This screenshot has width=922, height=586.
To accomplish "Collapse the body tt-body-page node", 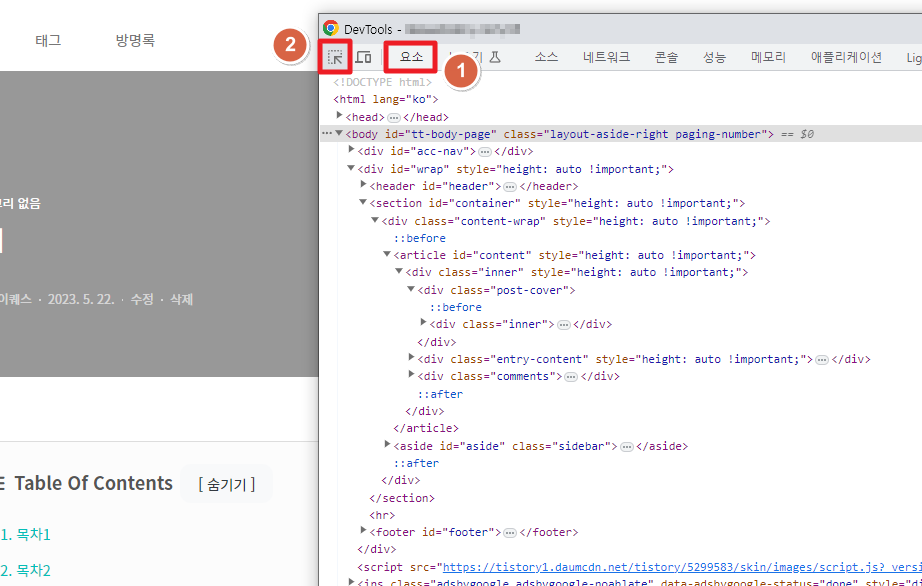I will pos(339,133).
